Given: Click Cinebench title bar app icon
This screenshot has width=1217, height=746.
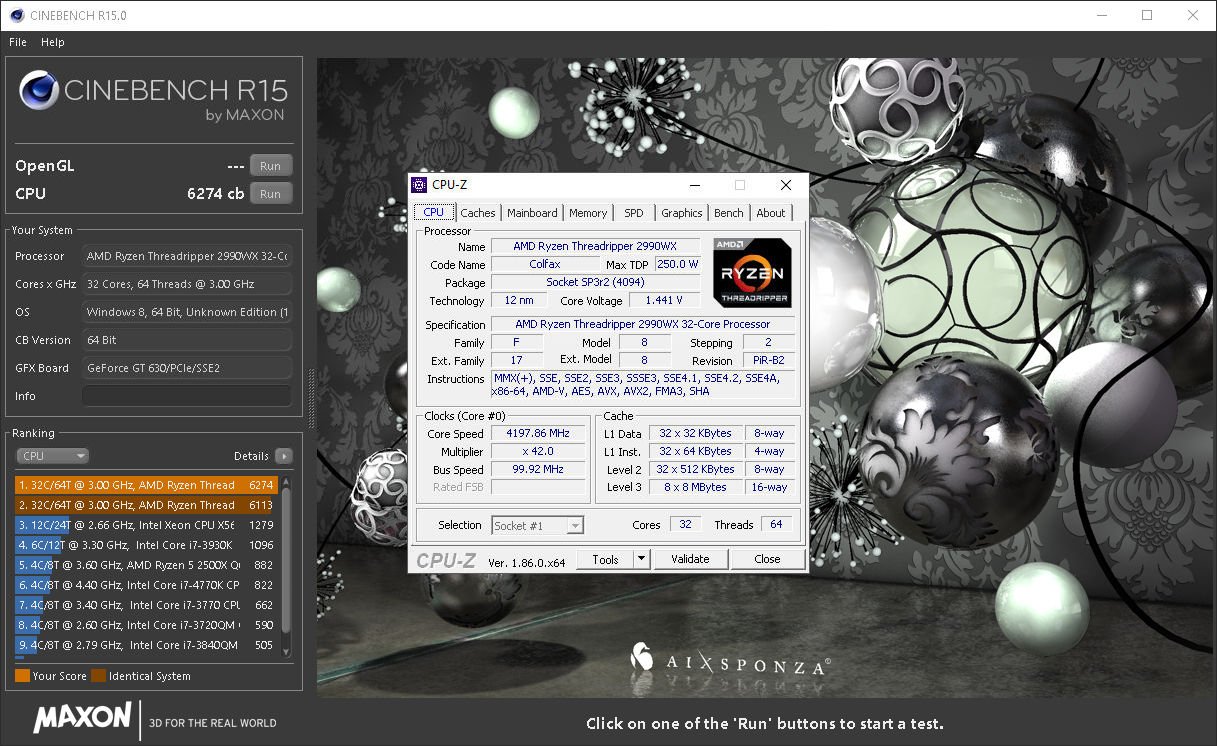Looking at the screenshot, I should point(15,15).
